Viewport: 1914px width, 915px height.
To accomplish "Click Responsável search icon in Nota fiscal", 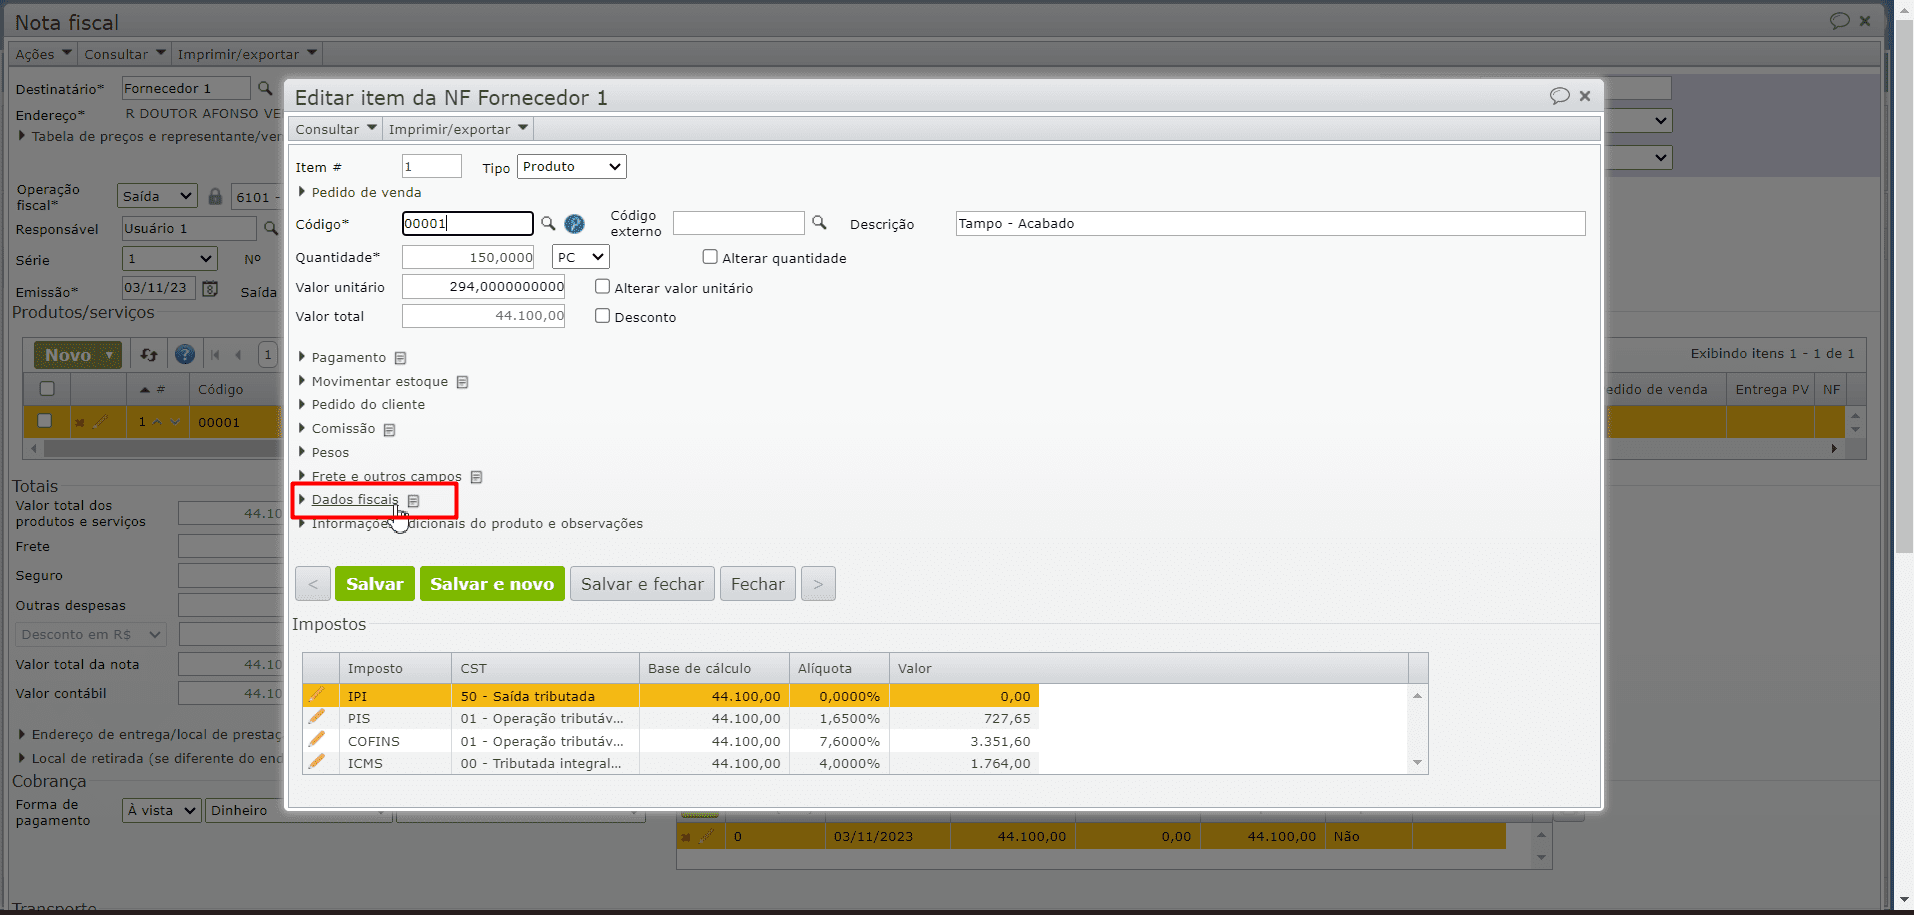I will tap(270, 228).
